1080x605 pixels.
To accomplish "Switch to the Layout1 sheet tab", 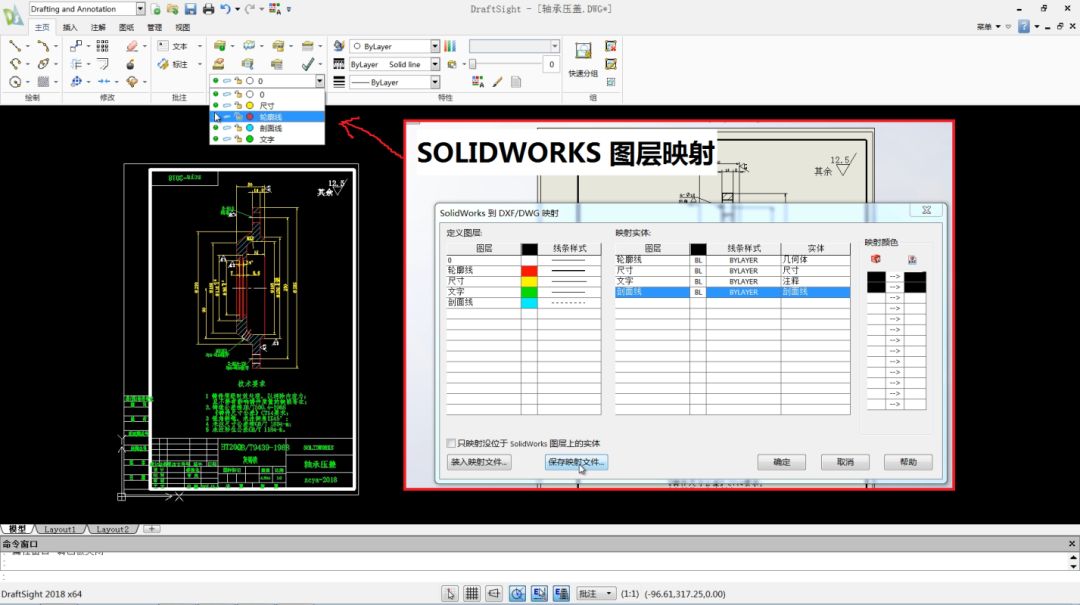I will point(60,529).
